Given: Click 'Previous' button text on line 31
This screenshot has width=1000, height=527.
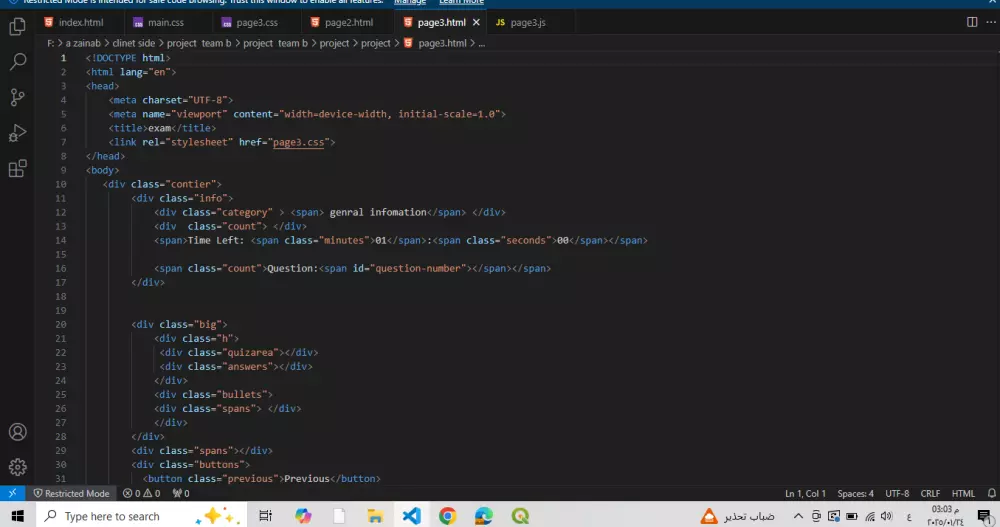Looking at the screenshot, I should [x=307, y=479].
